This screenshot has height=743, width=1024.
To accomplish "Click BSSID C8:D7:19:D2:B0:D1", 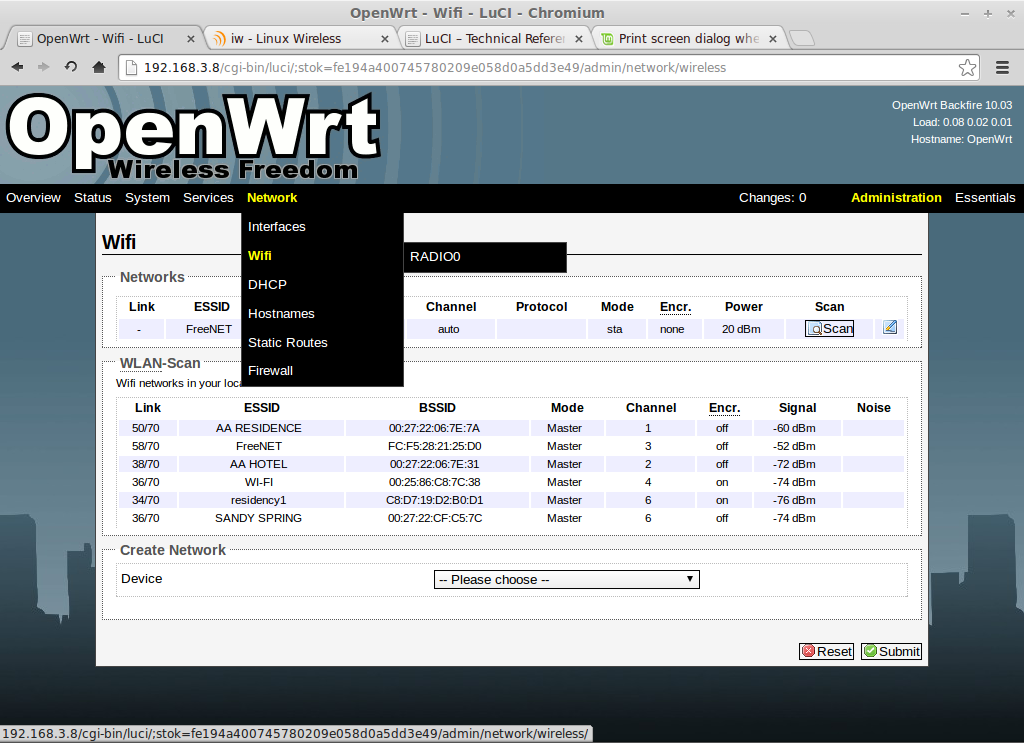I will coord(435,500).
